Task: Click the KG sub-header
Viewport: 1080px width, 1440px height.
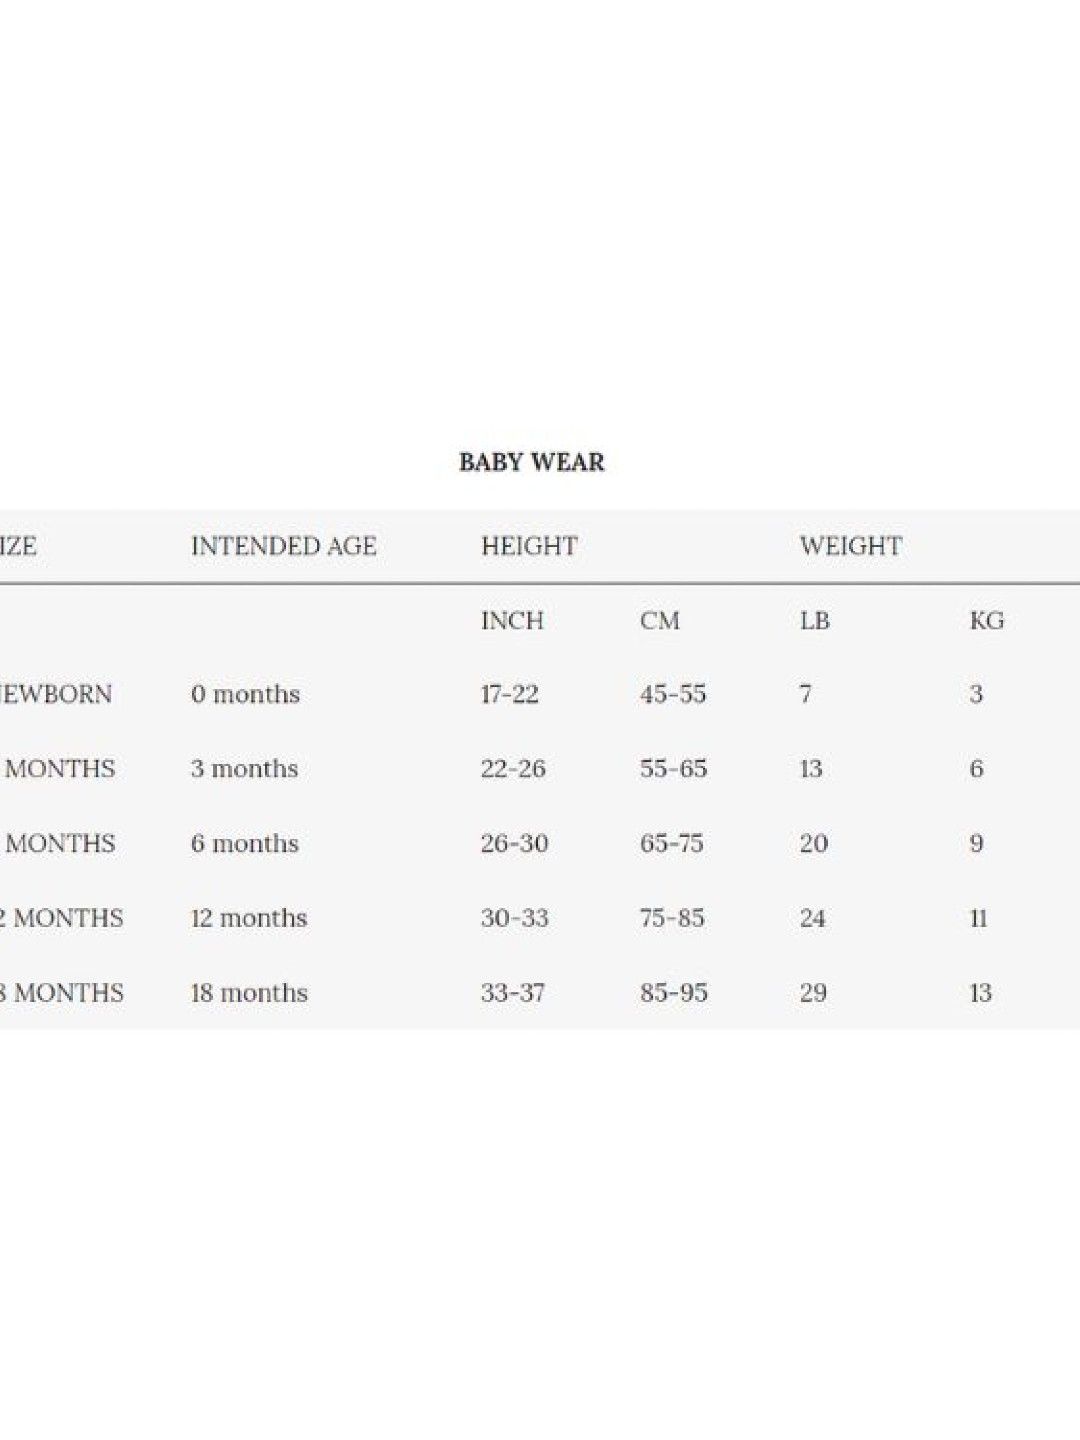Action: [987, 621]
